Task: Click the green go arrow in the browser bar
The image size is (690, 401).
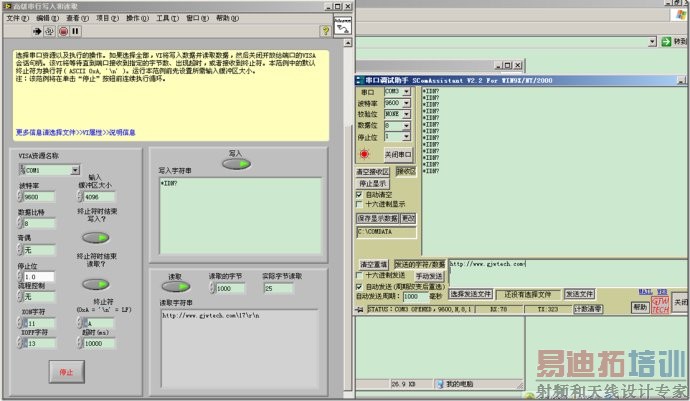Action: pos(666,41)
